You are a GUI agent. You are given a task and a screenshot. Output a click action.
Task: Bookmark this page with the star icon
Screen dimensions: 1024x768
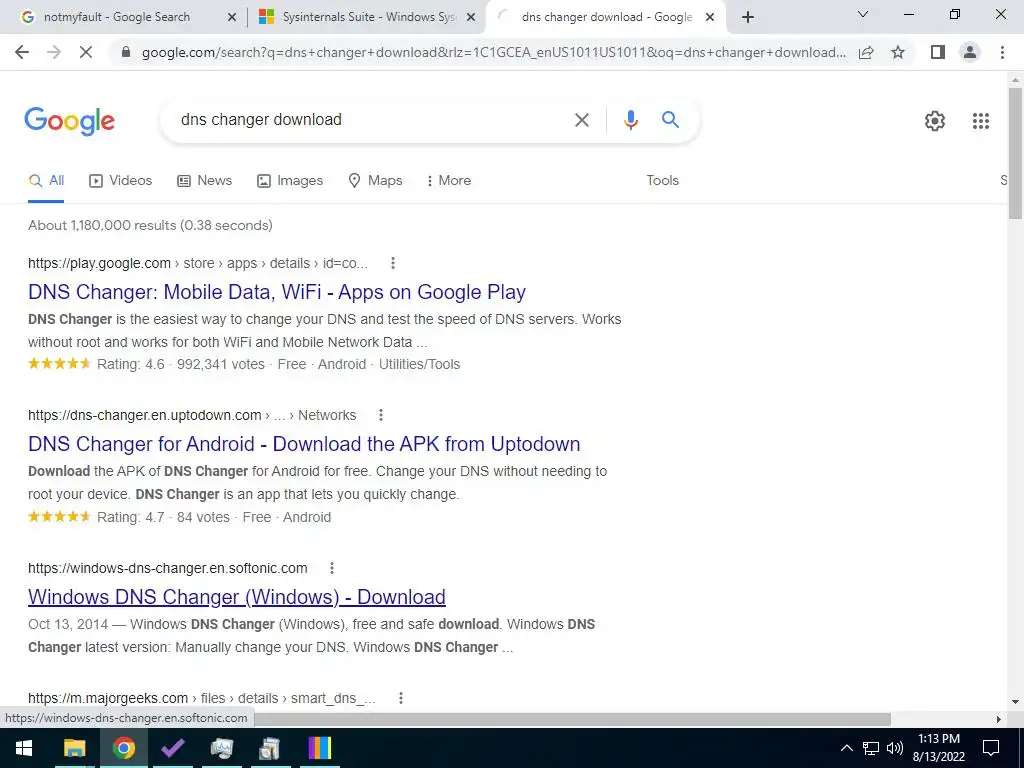click(898, 52)
